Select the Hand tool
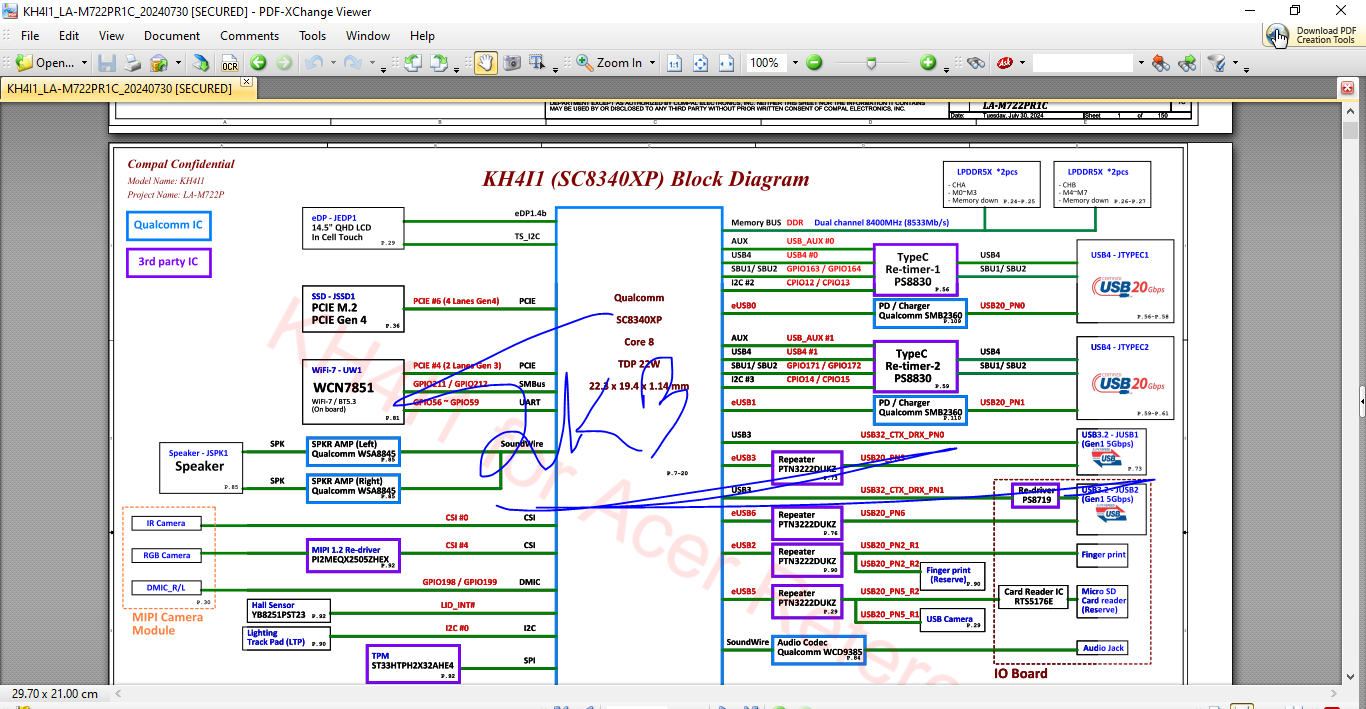The width and height of the screenshot is (1366, 709). [x=485, y=62]
